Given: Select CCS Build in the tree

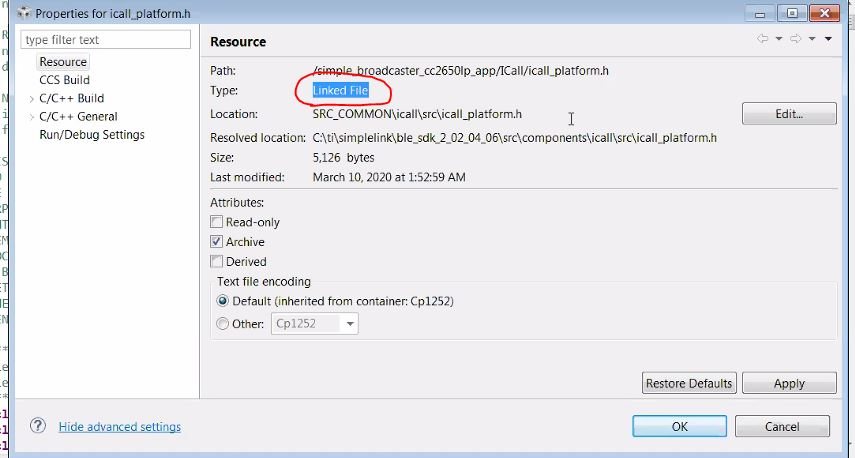Looking at the screenshot, I should pos(64,80).
